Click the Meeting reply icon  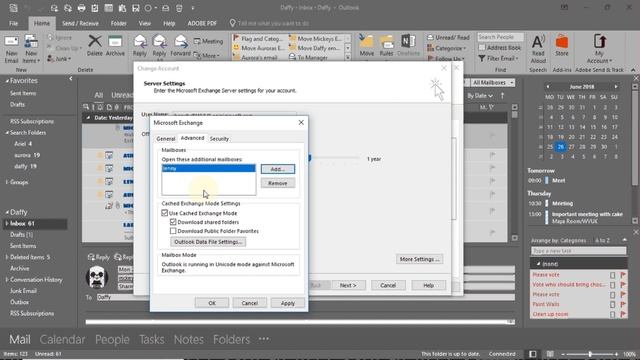(209, 41)
